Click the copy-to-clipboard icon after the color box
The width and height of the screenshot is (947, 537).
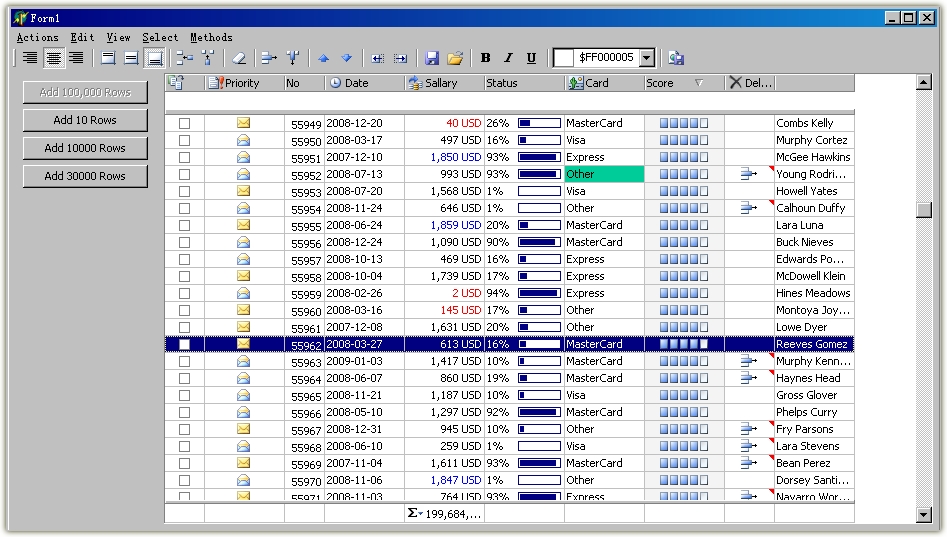(x=676, y=58)
